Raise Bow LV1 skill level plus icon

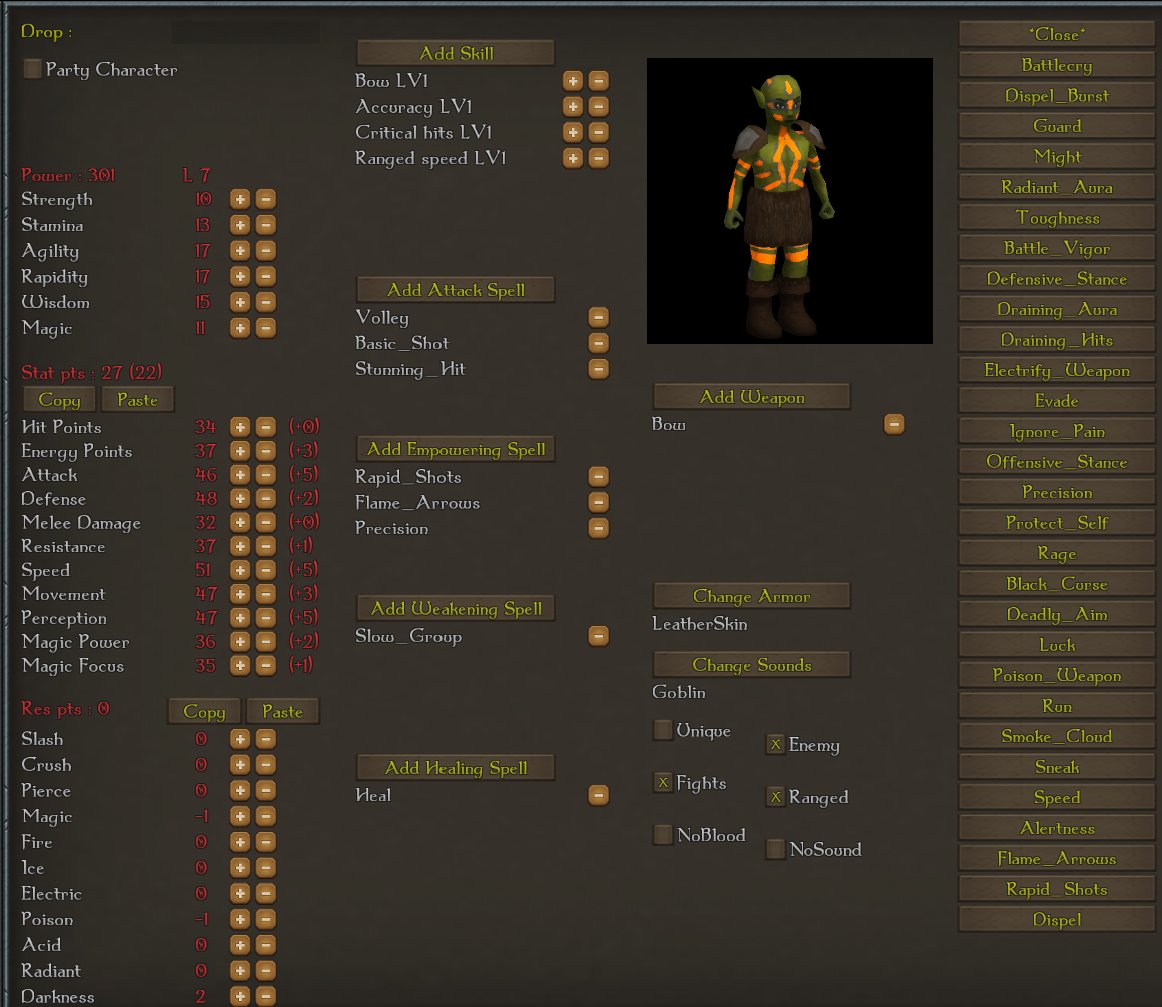tap(572, 81)
